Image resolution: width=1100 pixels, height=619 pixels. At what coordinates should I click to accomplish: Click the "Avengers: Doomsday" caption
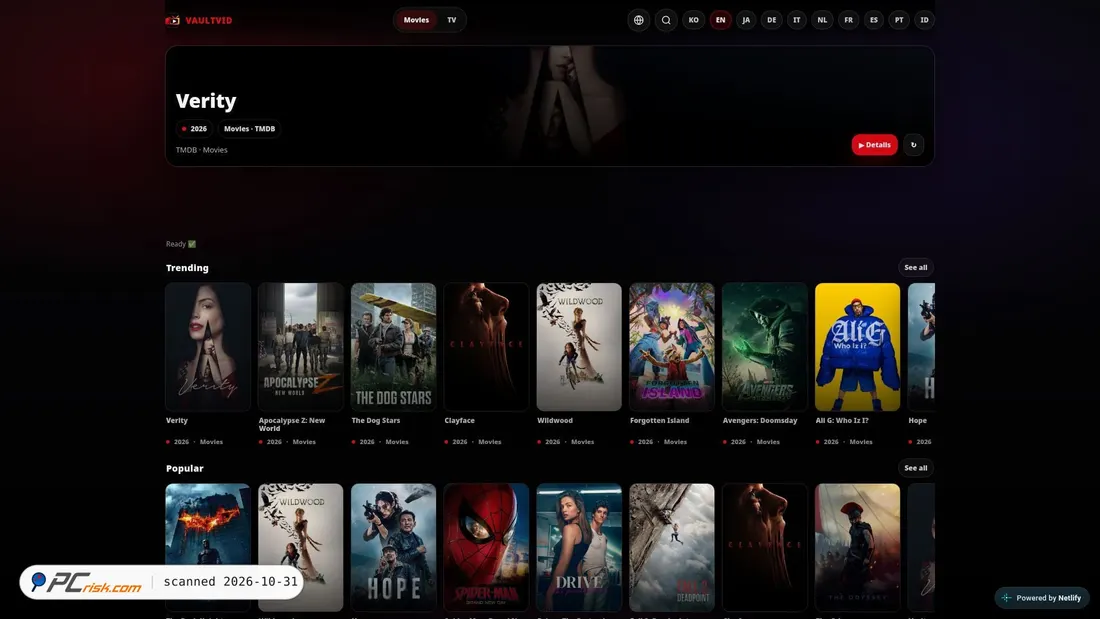(760, 420)
